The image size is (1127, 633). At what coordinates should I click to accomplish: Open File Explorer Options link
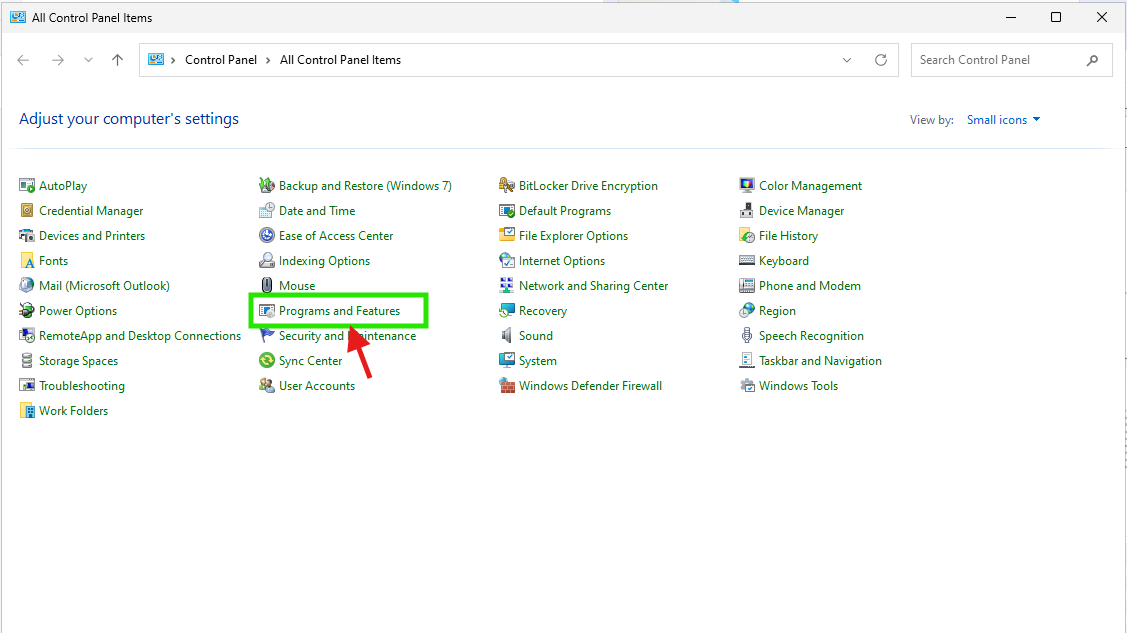(x=574, y=236)
